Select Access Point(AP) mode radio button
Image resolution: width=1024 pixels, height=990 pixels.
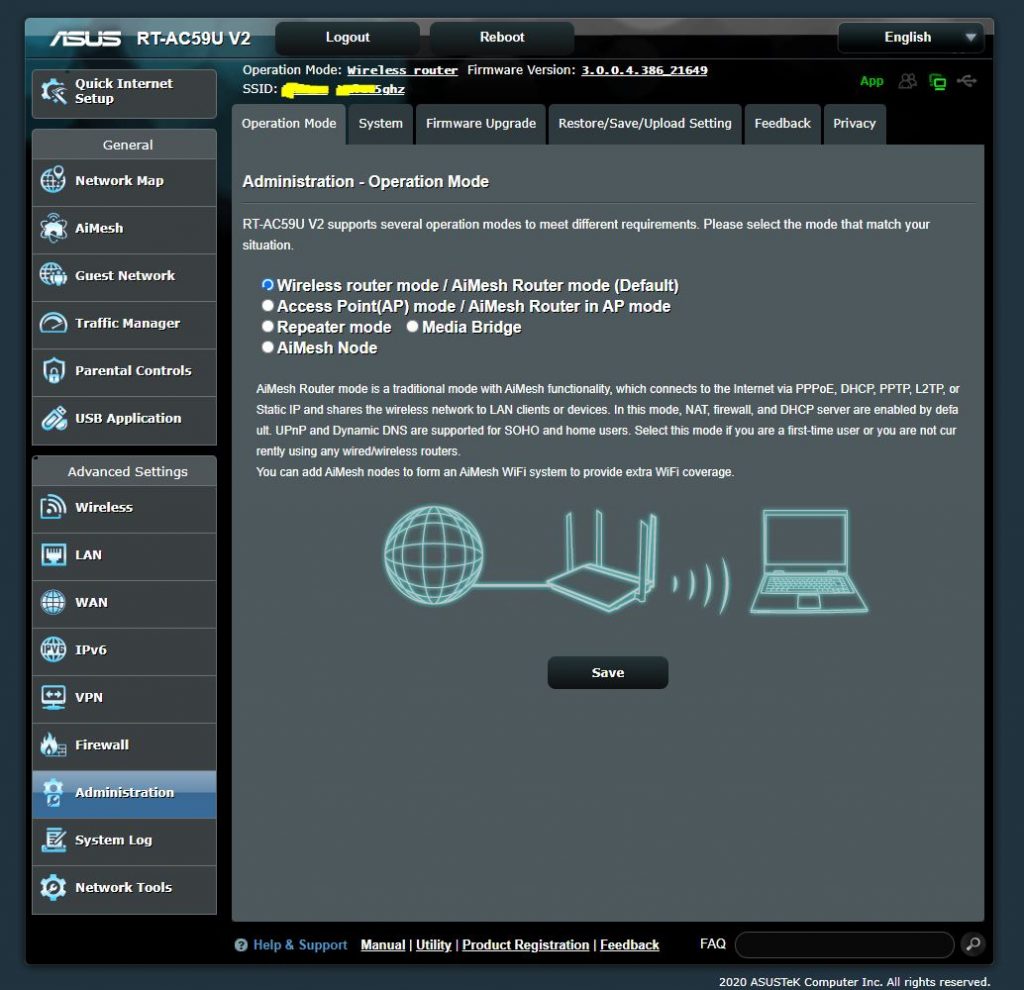point(267,306)
